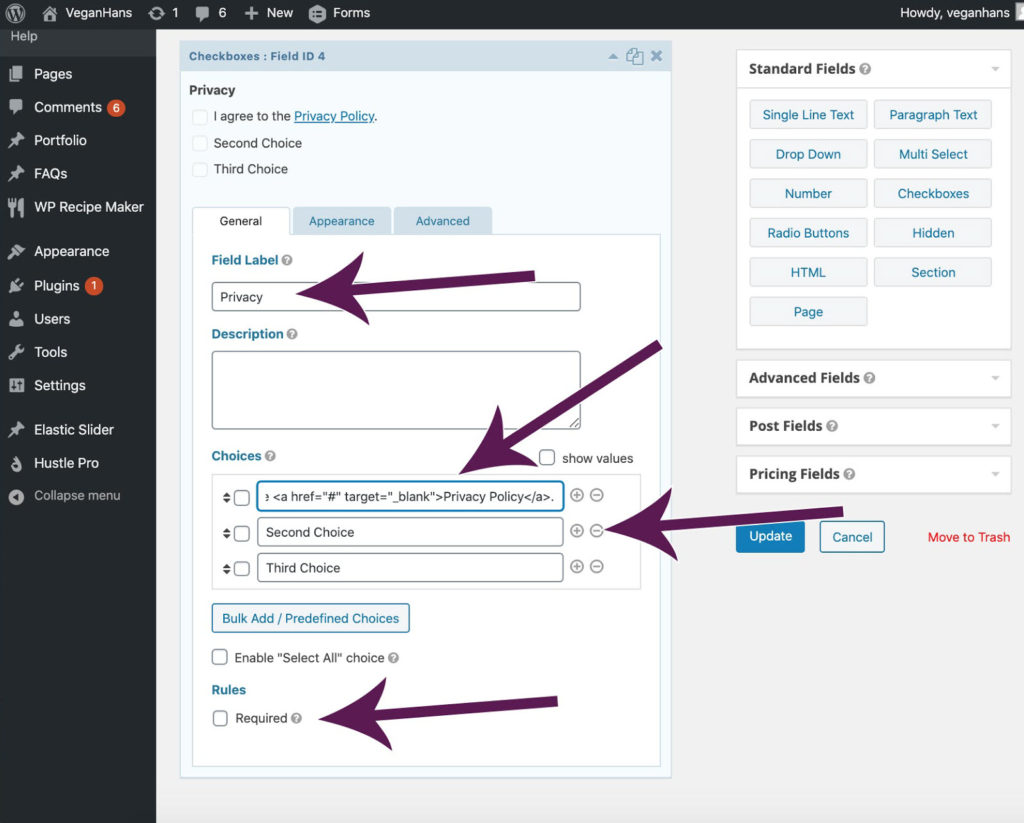Delete the field via the X icon

(656, 57)
